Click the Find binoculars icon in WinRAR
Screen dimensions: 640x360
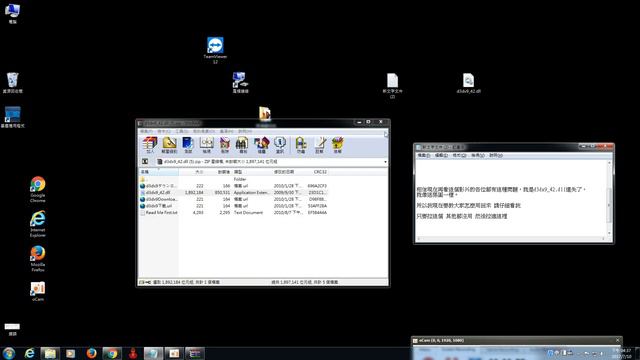pyautogui.click(x=243, y=145)
